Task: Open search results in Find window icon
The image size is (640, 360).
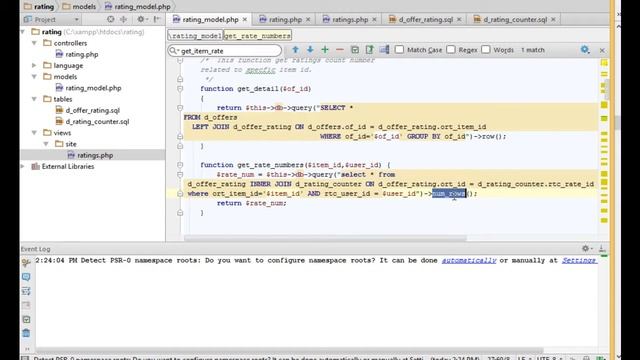Action: [x=369, y=50]
